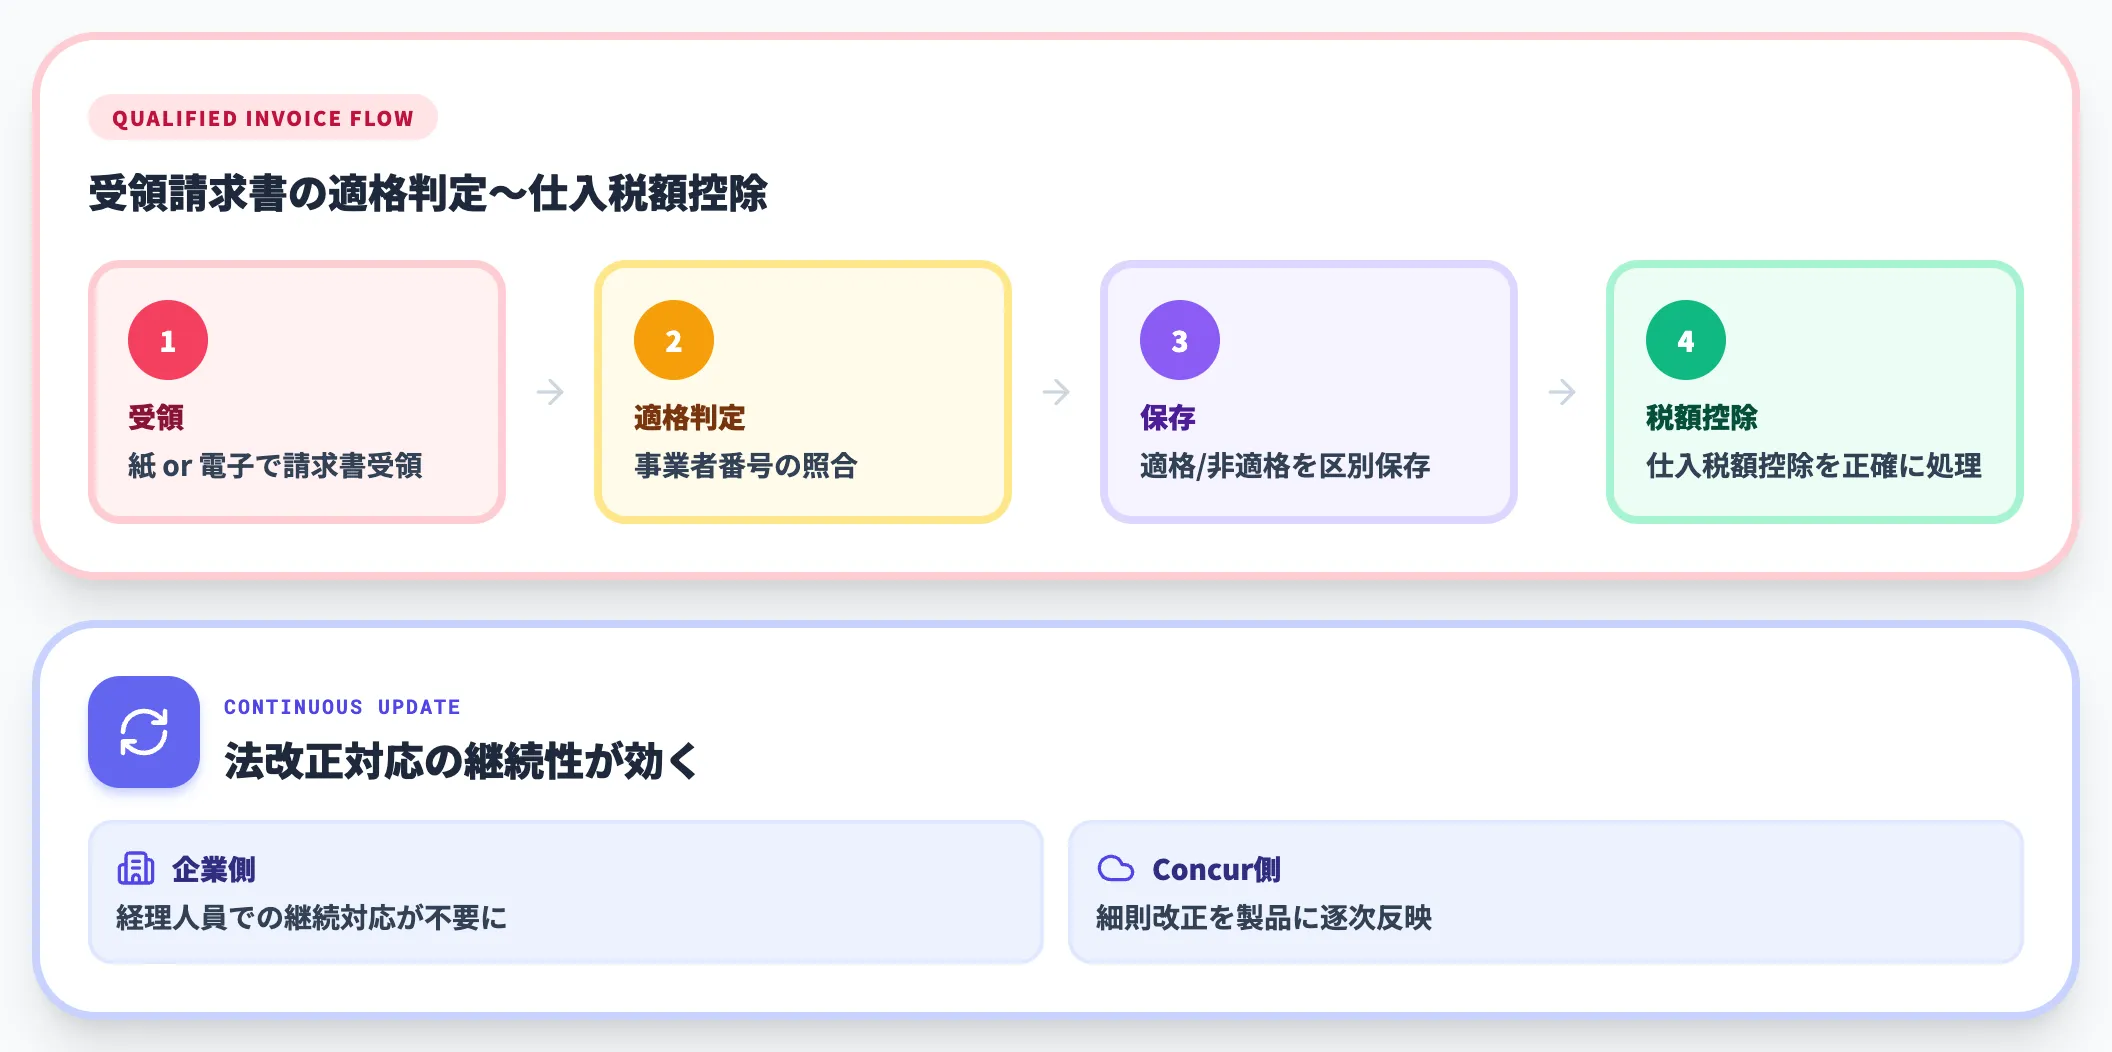Viewport: 2112px width, 1052px height.
Task: Select the QUALIFIED INVOICE FLOW badge
Action: [263, 118]
